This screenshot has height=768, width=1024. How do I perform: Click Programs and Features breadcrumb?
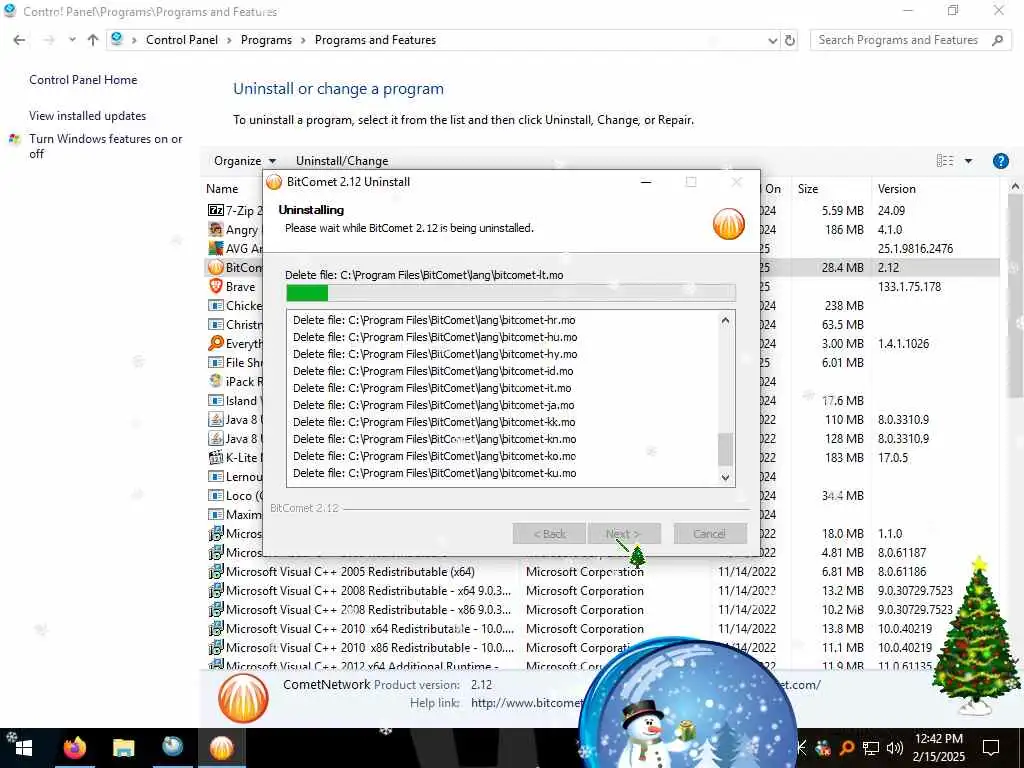pyautogui.click(x=375, y=40)
